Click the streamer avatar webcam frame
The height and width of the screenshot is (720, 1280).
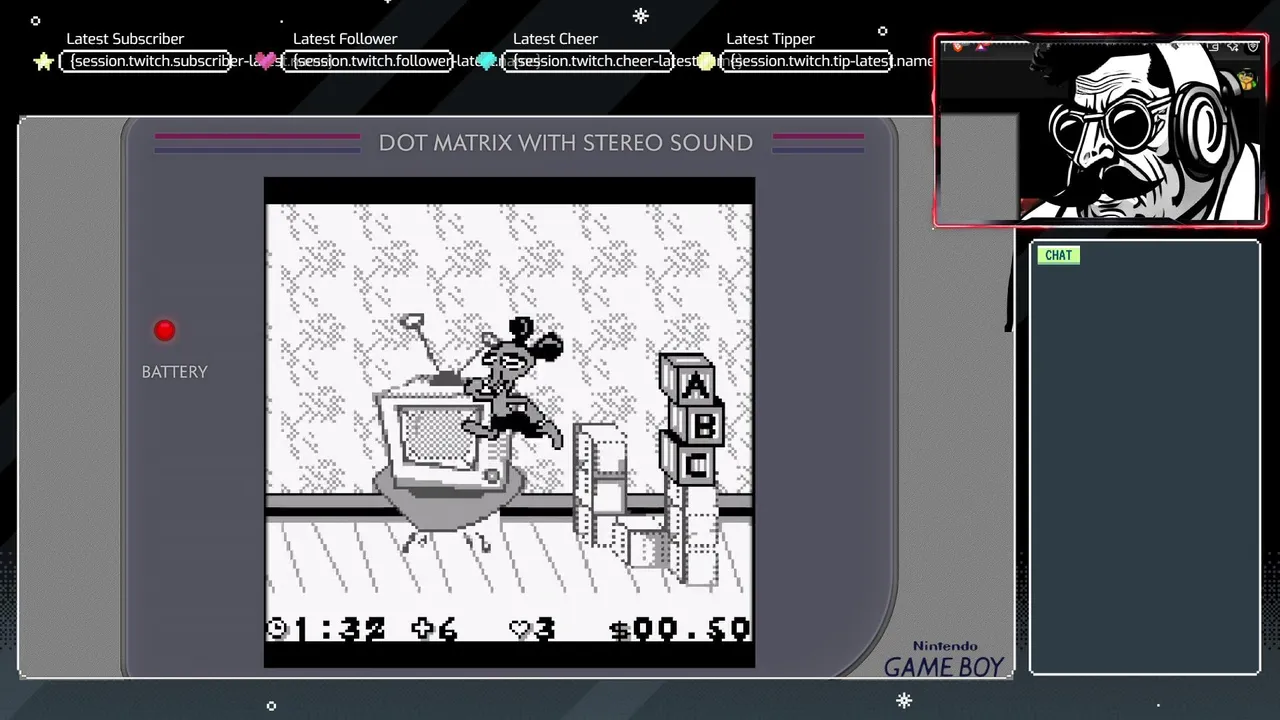pyautogui.click(x=1101, y=131)
